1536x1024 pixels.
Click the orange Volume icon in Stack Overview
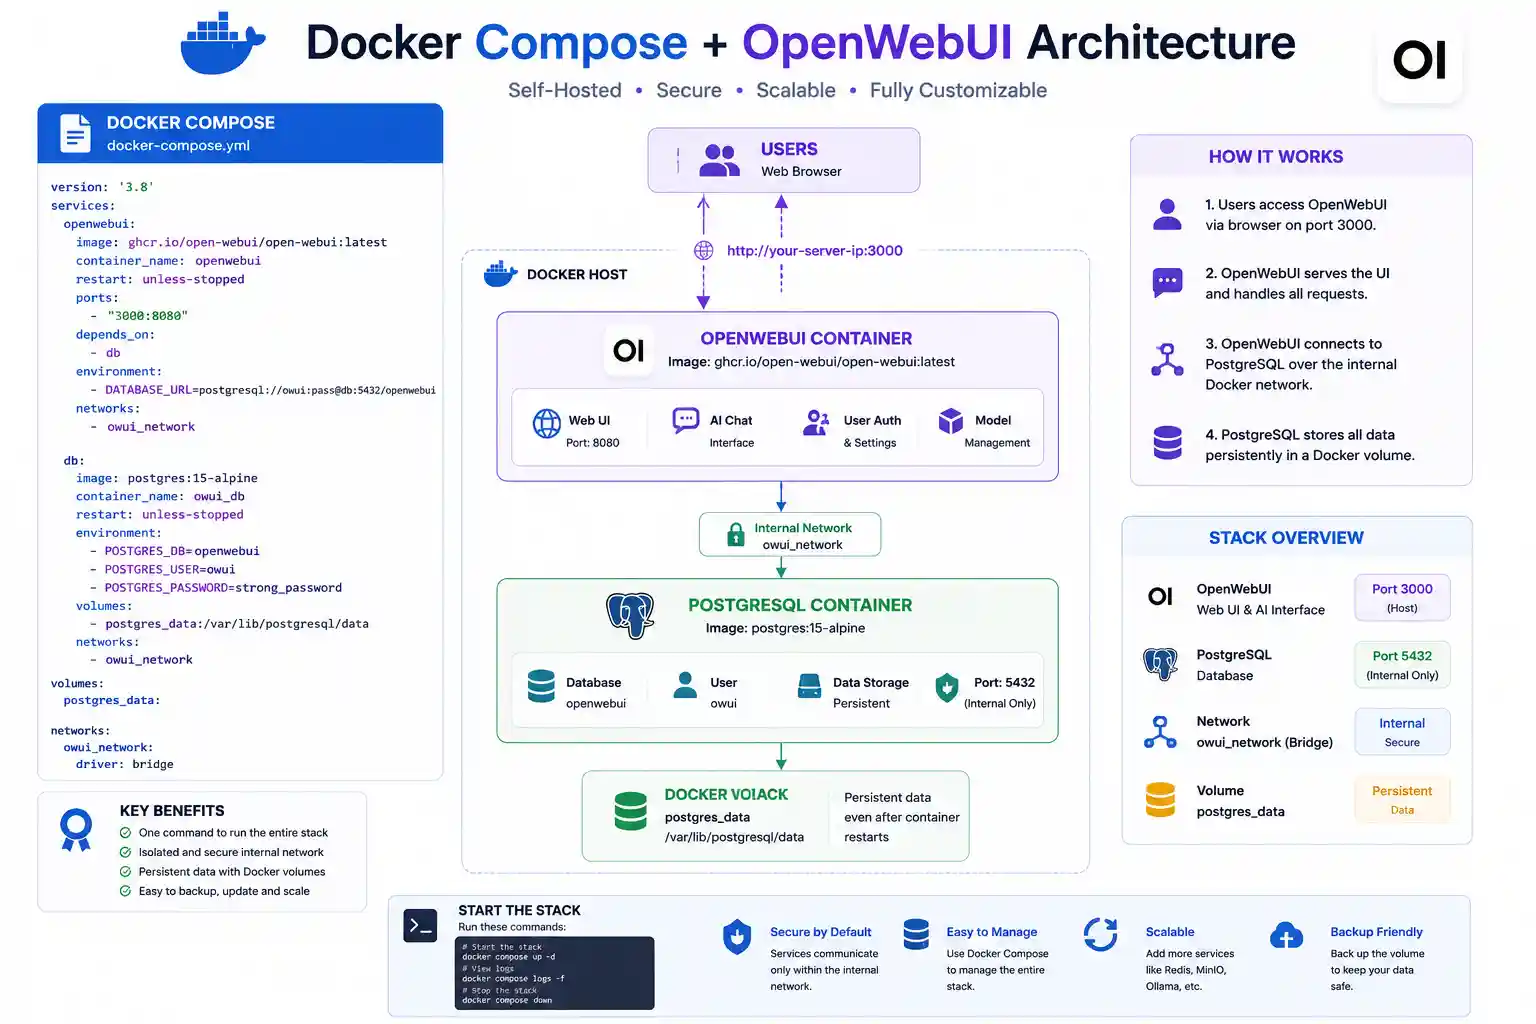(x=1160, y=800)
